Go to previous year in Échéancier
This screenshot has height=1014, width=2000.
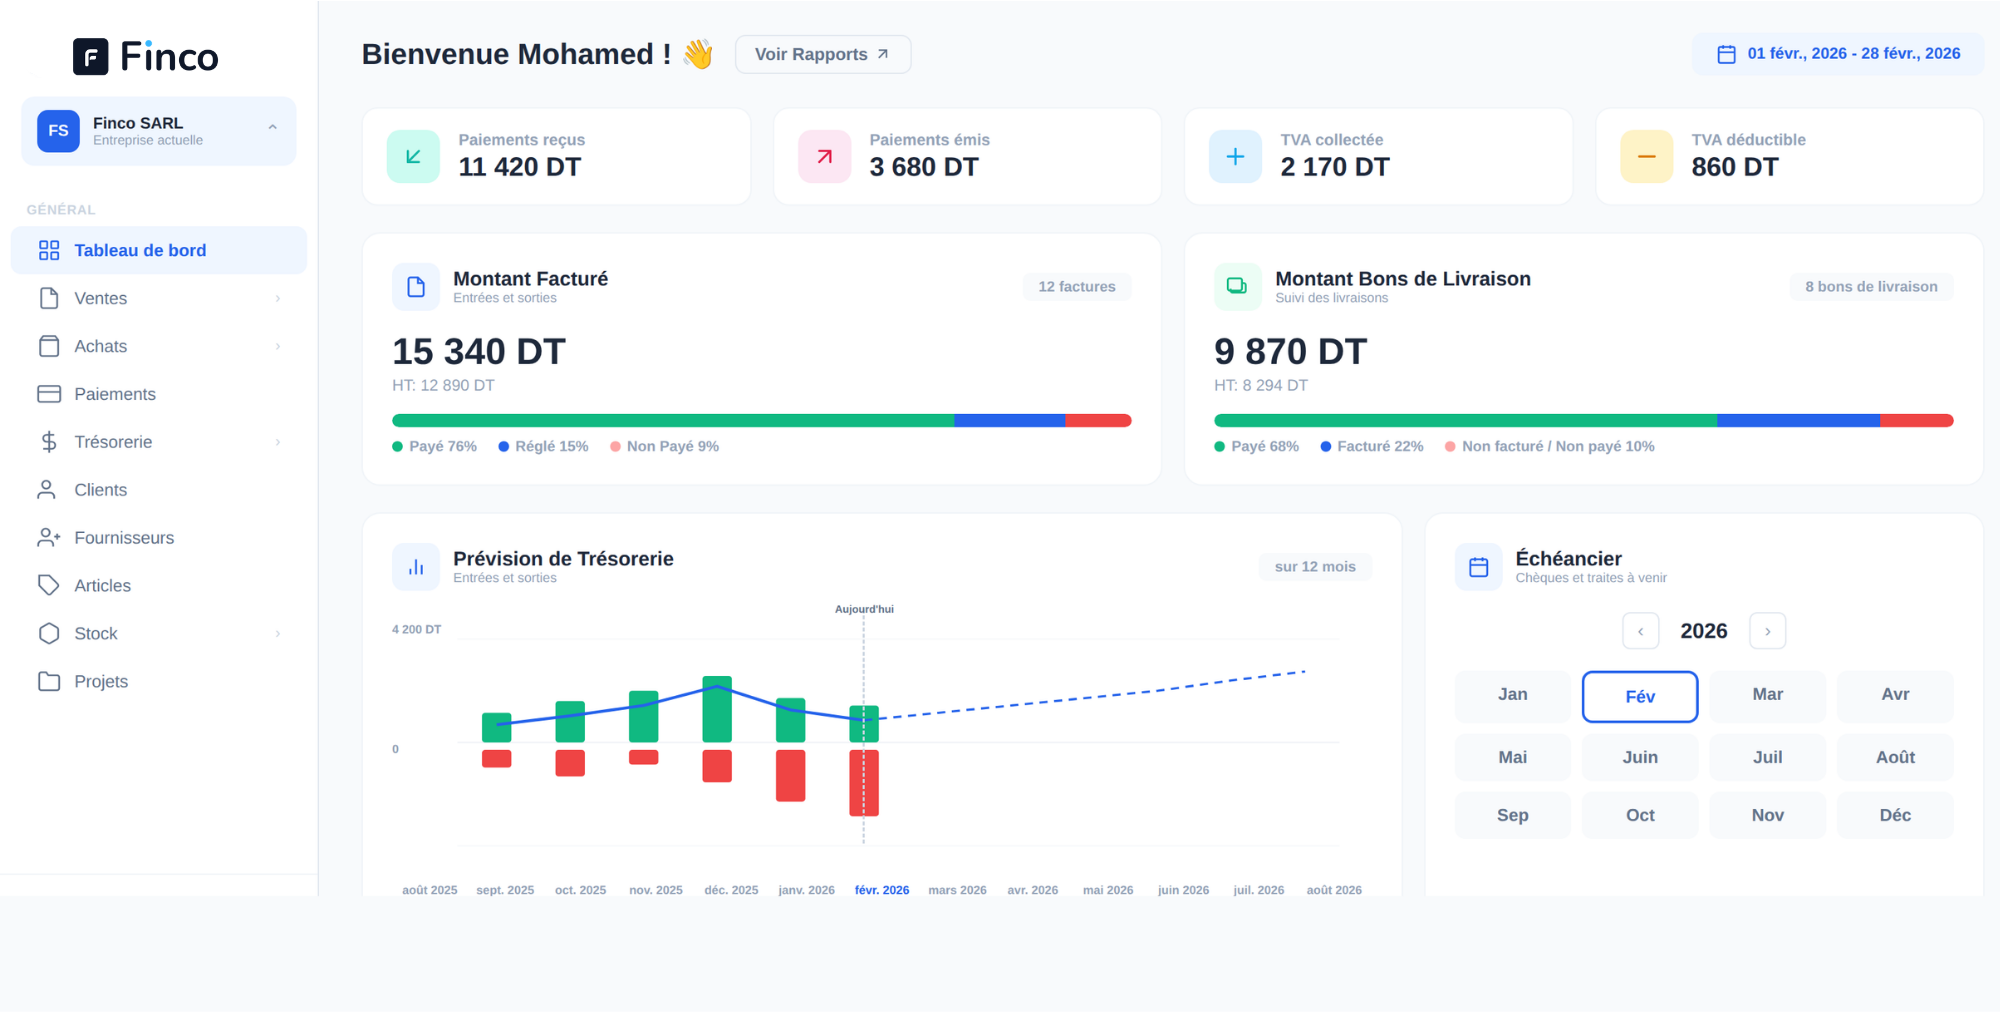pos(1641,631)
